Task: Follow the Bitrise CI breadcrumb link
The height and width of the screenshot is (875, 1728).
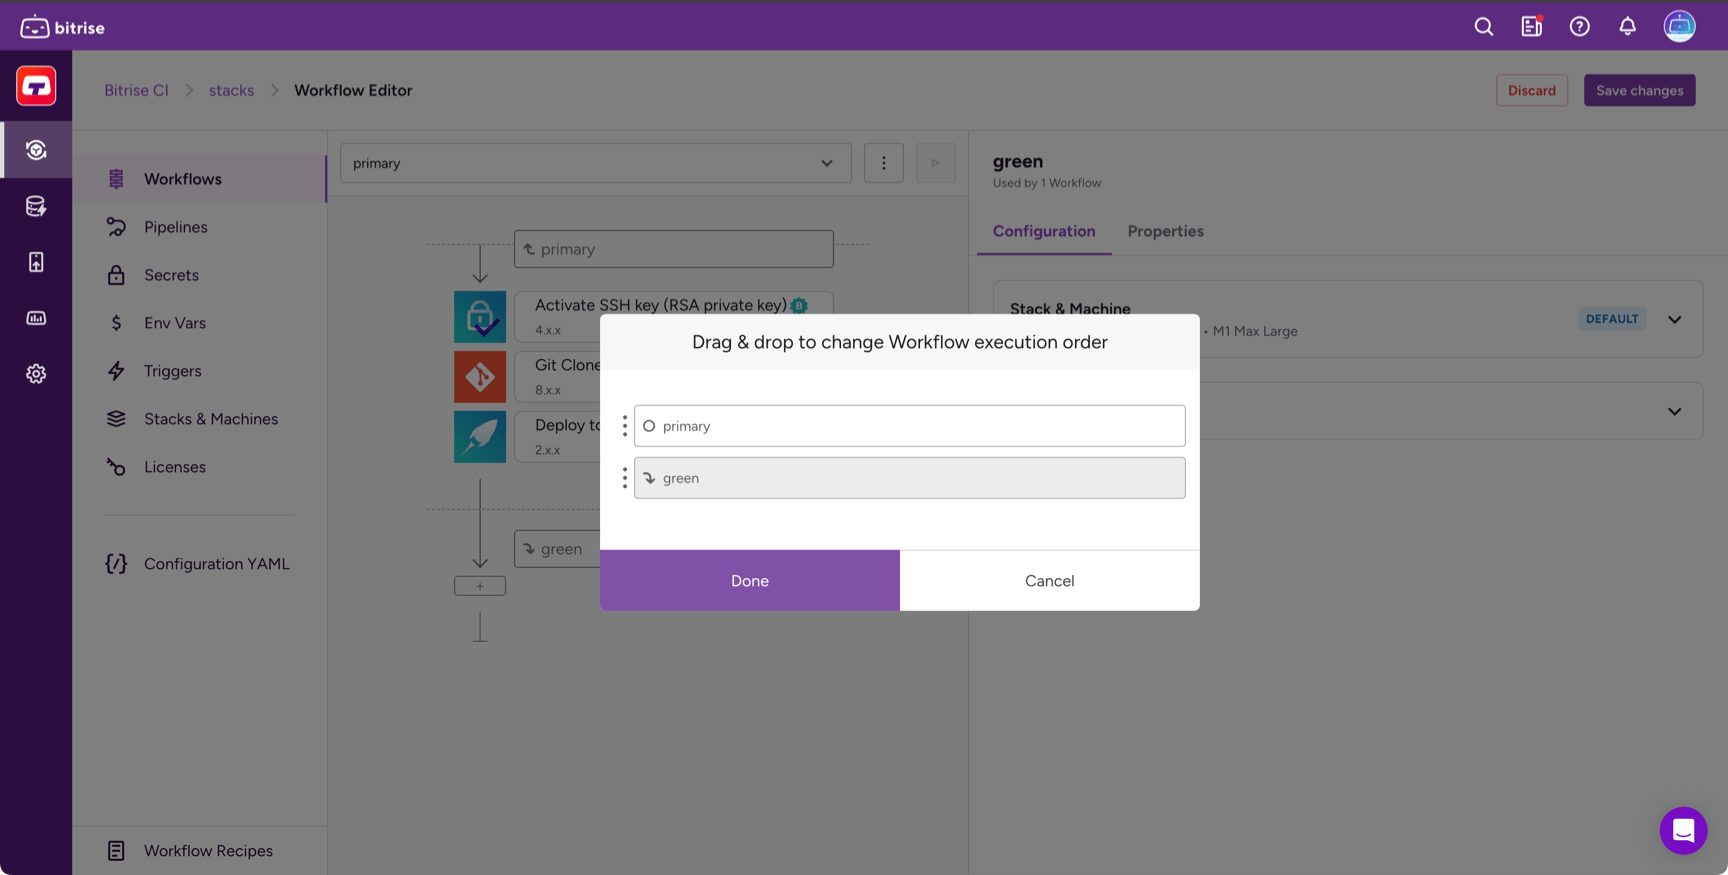Action: click(x=136, y=90)
